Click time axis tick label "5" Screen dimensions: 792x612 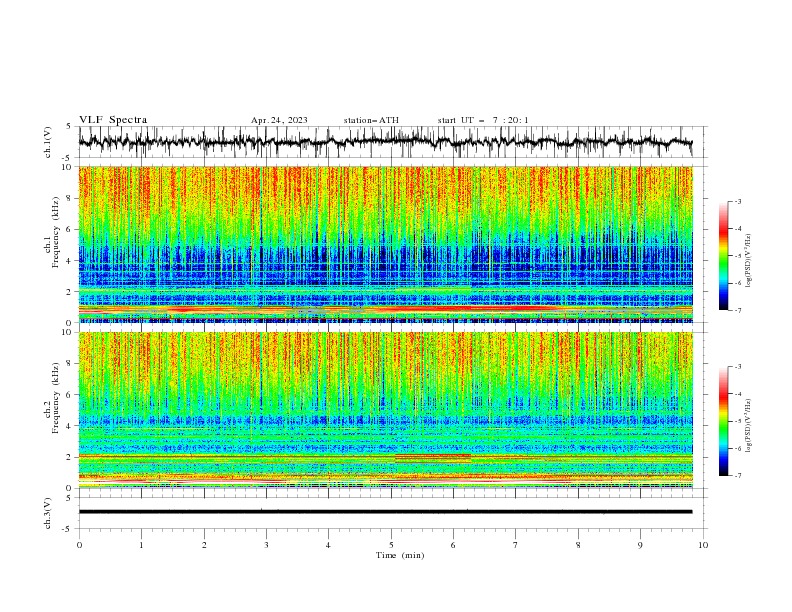pyautogui.click(x=391, y=545)
